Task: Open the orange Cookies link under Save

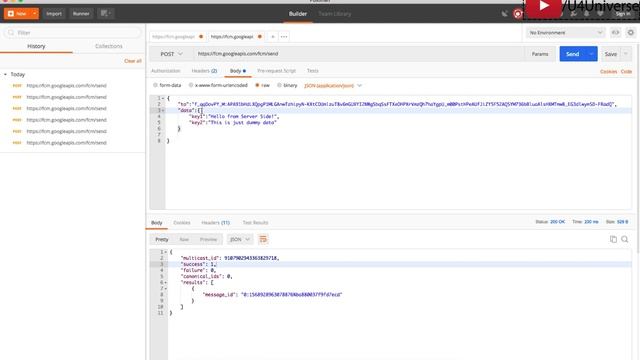Action: (608, 71)
